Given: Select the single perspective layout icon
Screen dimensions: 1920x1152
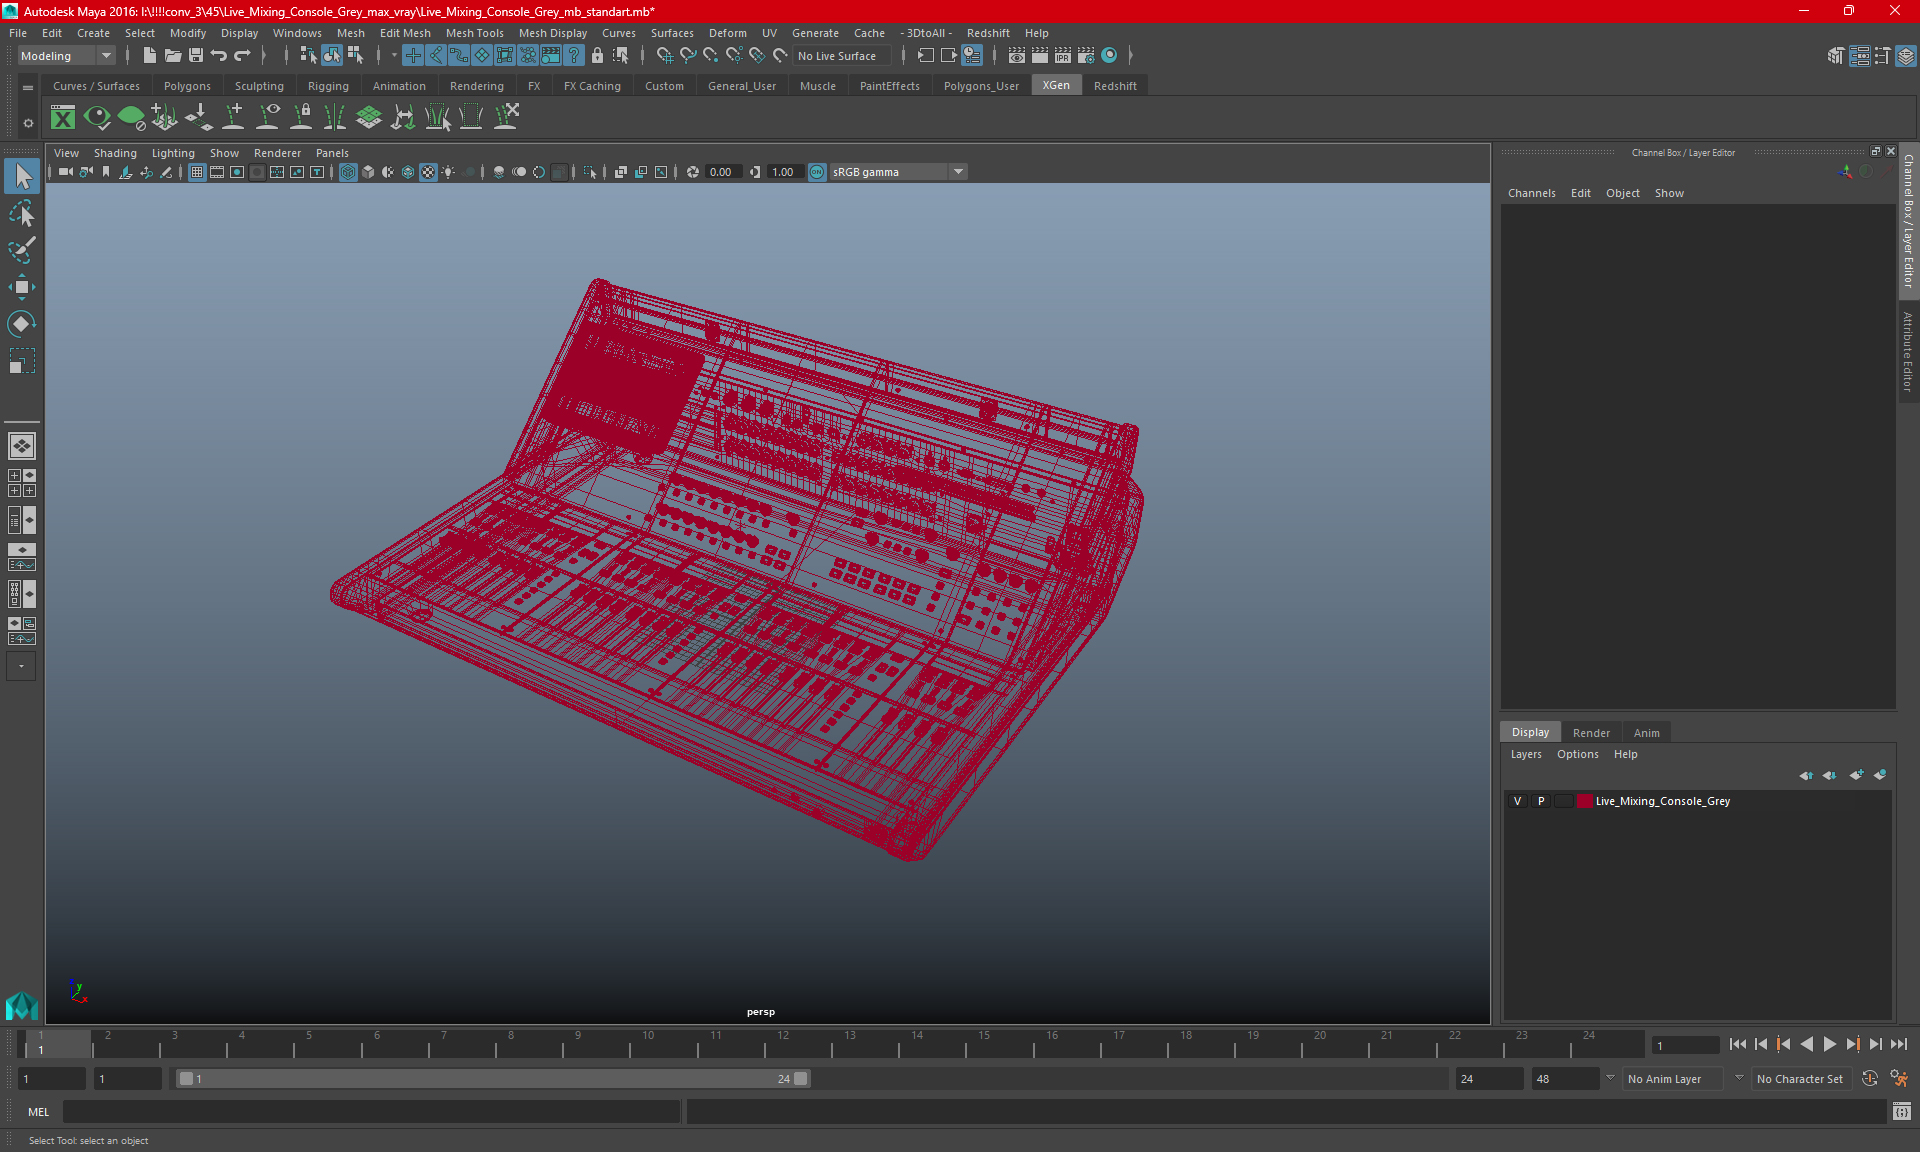Looking at the screenshot, I should [21, 446].
